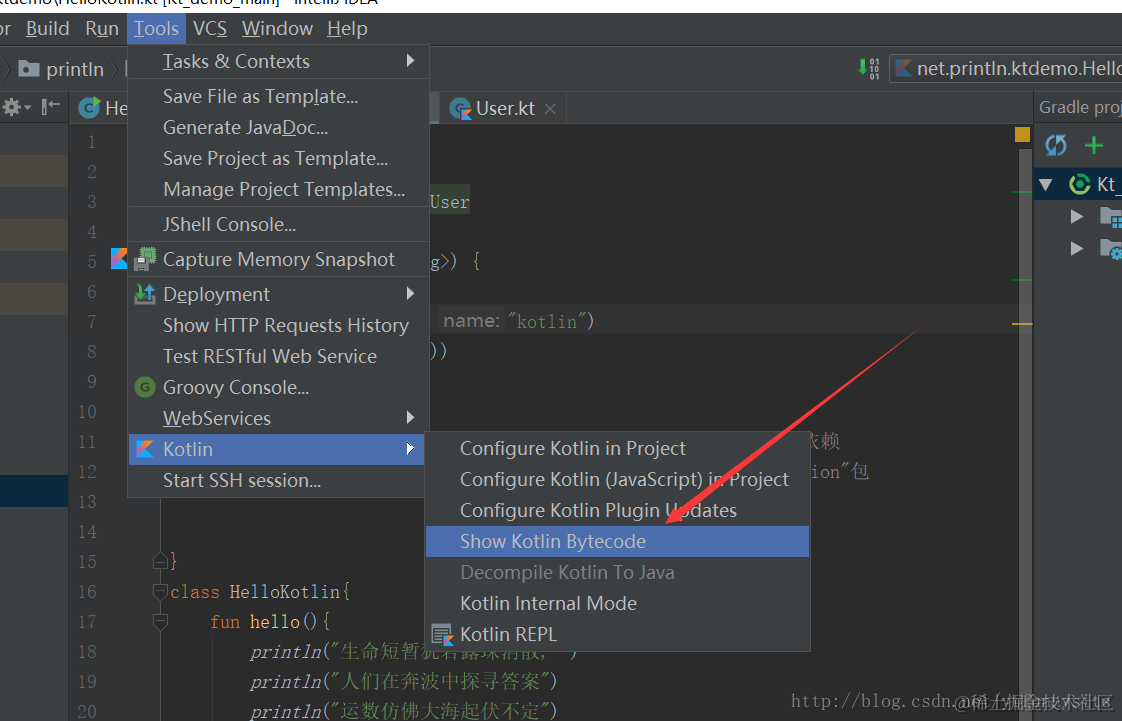The width and height of the screenshot is (1122, 721).
Task: Choose Test RESTful Web Service
Action: (x=278, y=356)
